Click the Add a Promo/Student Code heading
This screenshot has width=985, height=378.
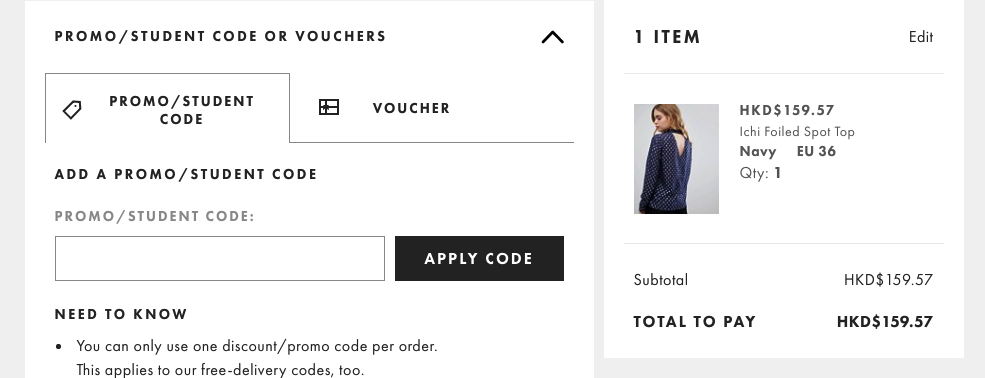(x=186, y=174)
